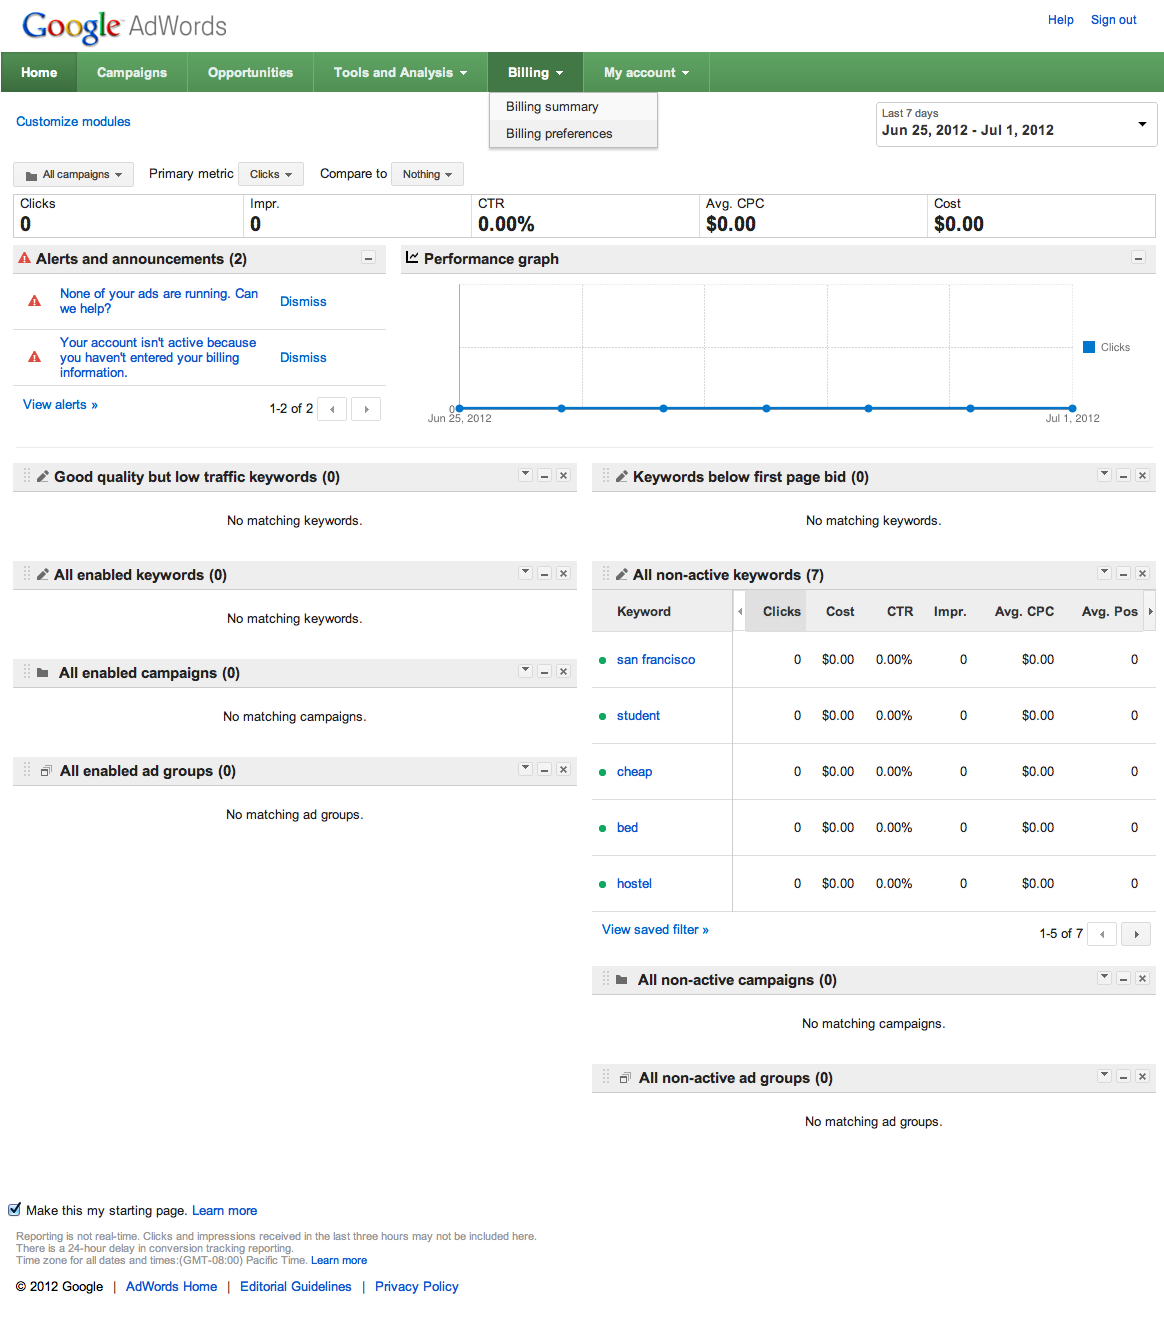Screen dimensions: 1164x1340
Task: Click the Clicks legend color swatch
Action: (1089, 347)
